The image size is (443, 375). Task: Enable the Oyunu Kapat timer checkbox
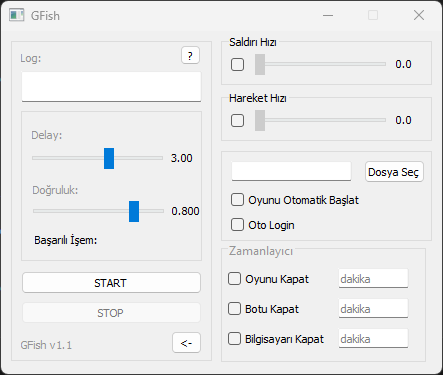[234, 279]
